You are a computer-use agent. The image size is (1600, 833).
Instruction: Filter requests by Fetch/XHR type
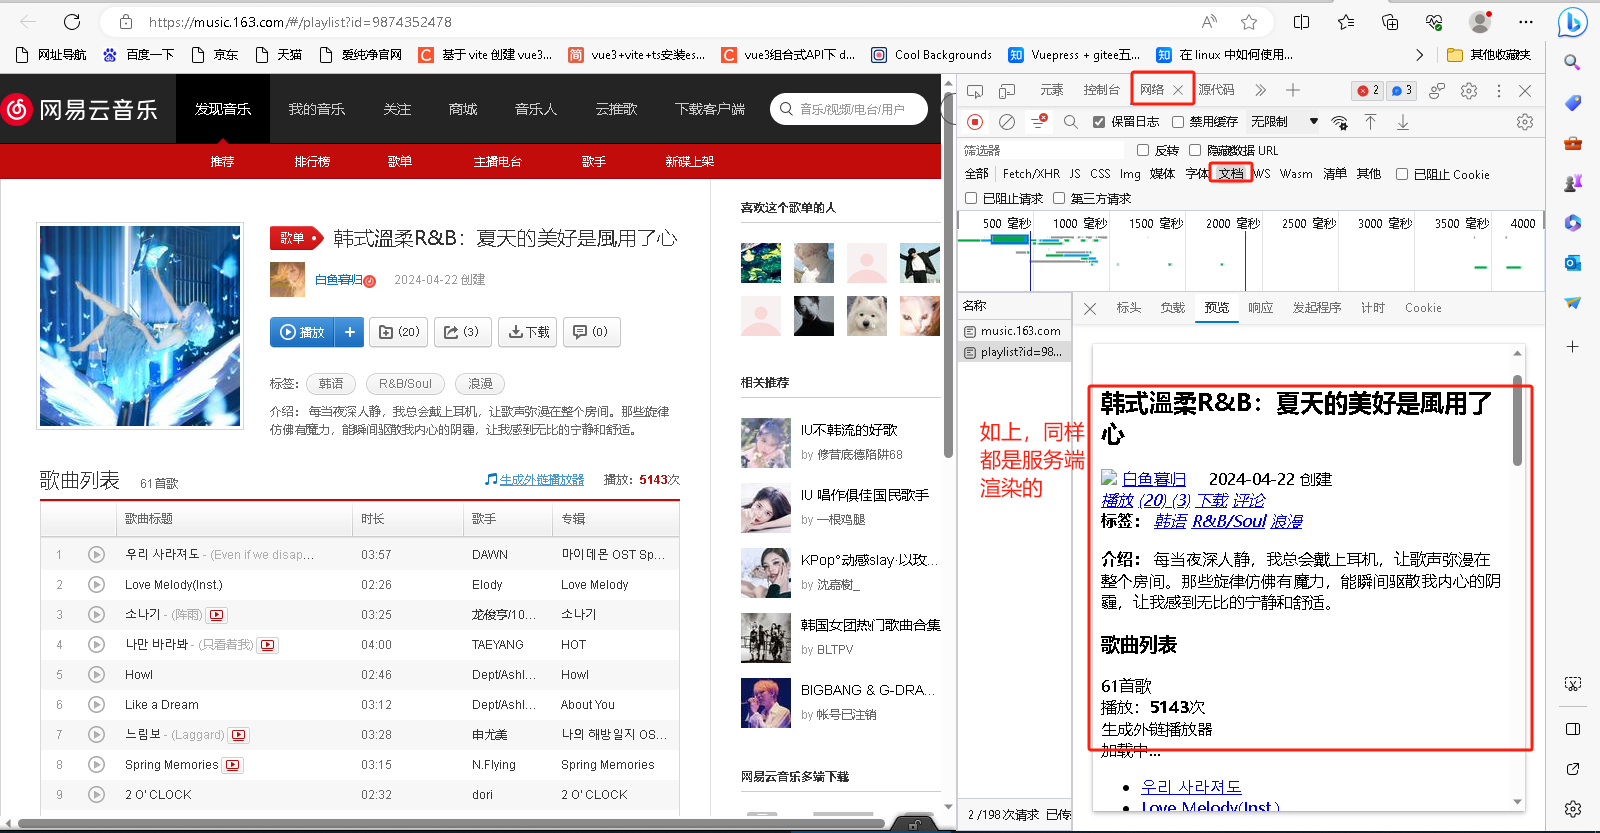pos(1031,174)
